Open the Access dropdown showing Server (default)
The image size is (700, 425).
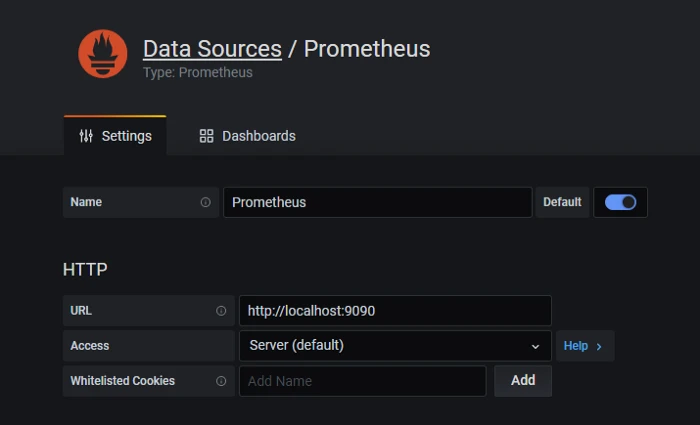click(395, 346)
